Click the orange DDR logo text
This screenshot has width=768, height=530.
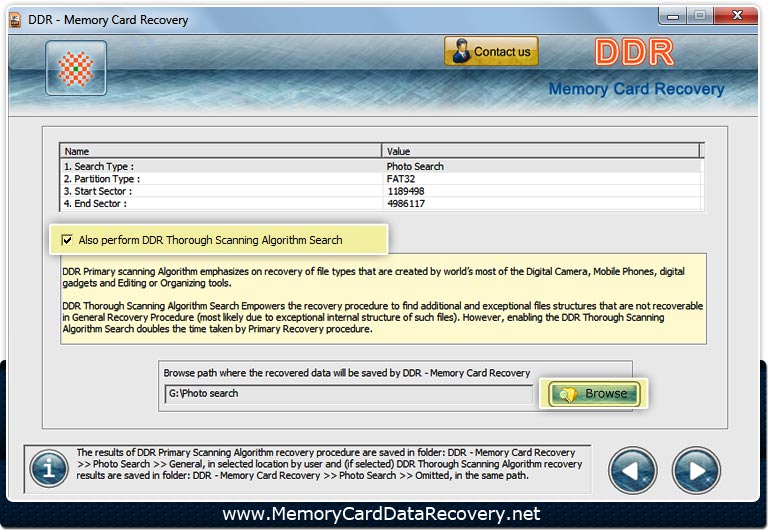(x=634, y=54)
